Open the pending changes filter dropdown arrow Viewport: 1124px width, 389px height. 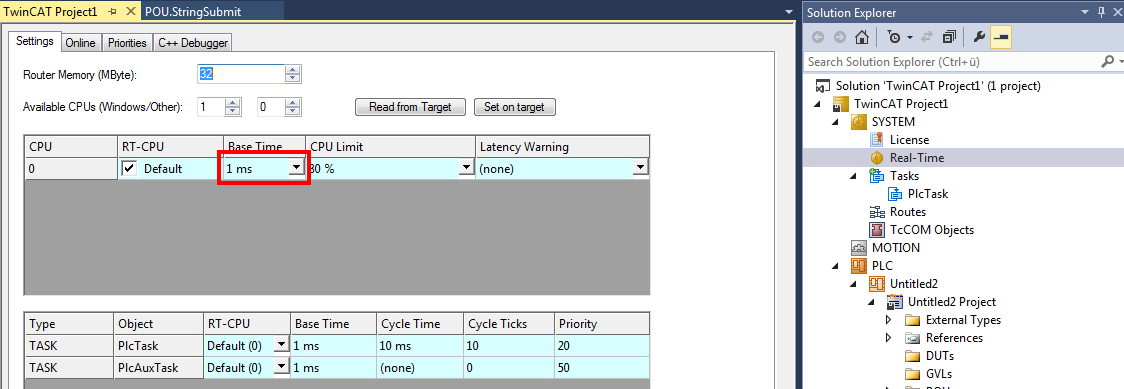pos(909,37)
